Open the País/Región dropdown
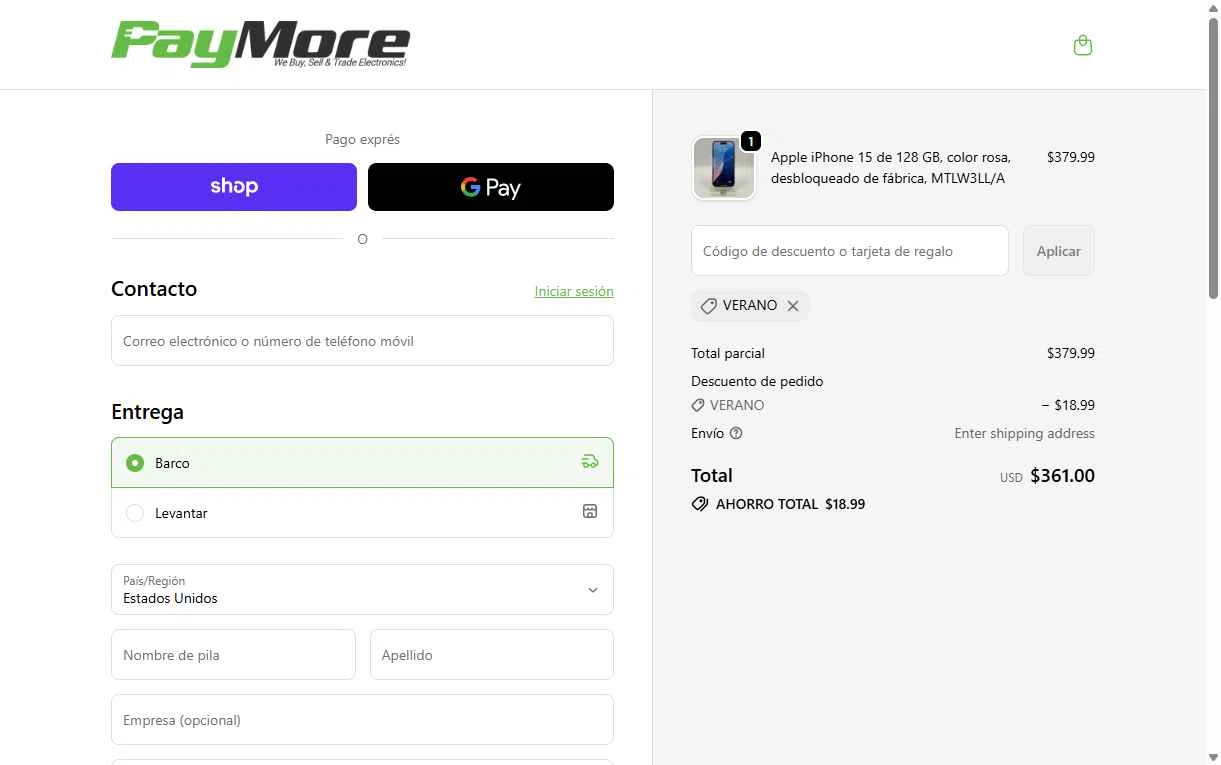 point(362,590)
